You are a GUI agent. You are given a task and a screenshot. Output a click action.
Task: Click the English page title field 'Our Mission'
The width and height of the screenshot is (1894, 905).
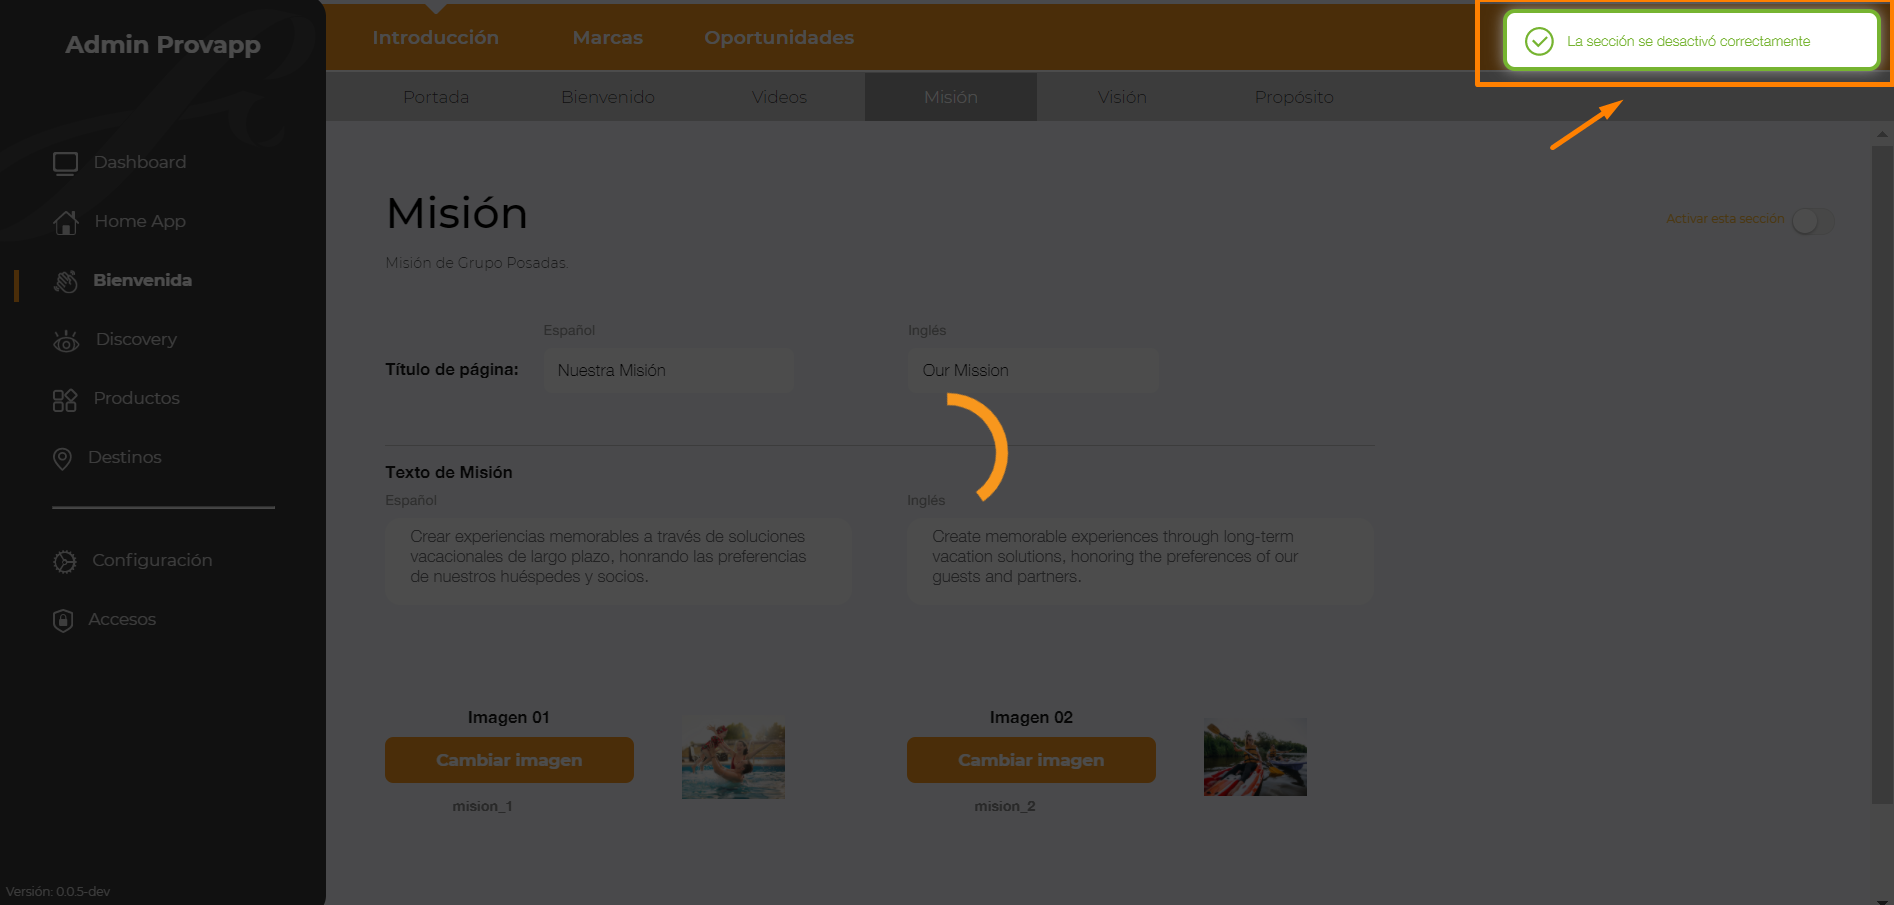[x=1033, y=370]
